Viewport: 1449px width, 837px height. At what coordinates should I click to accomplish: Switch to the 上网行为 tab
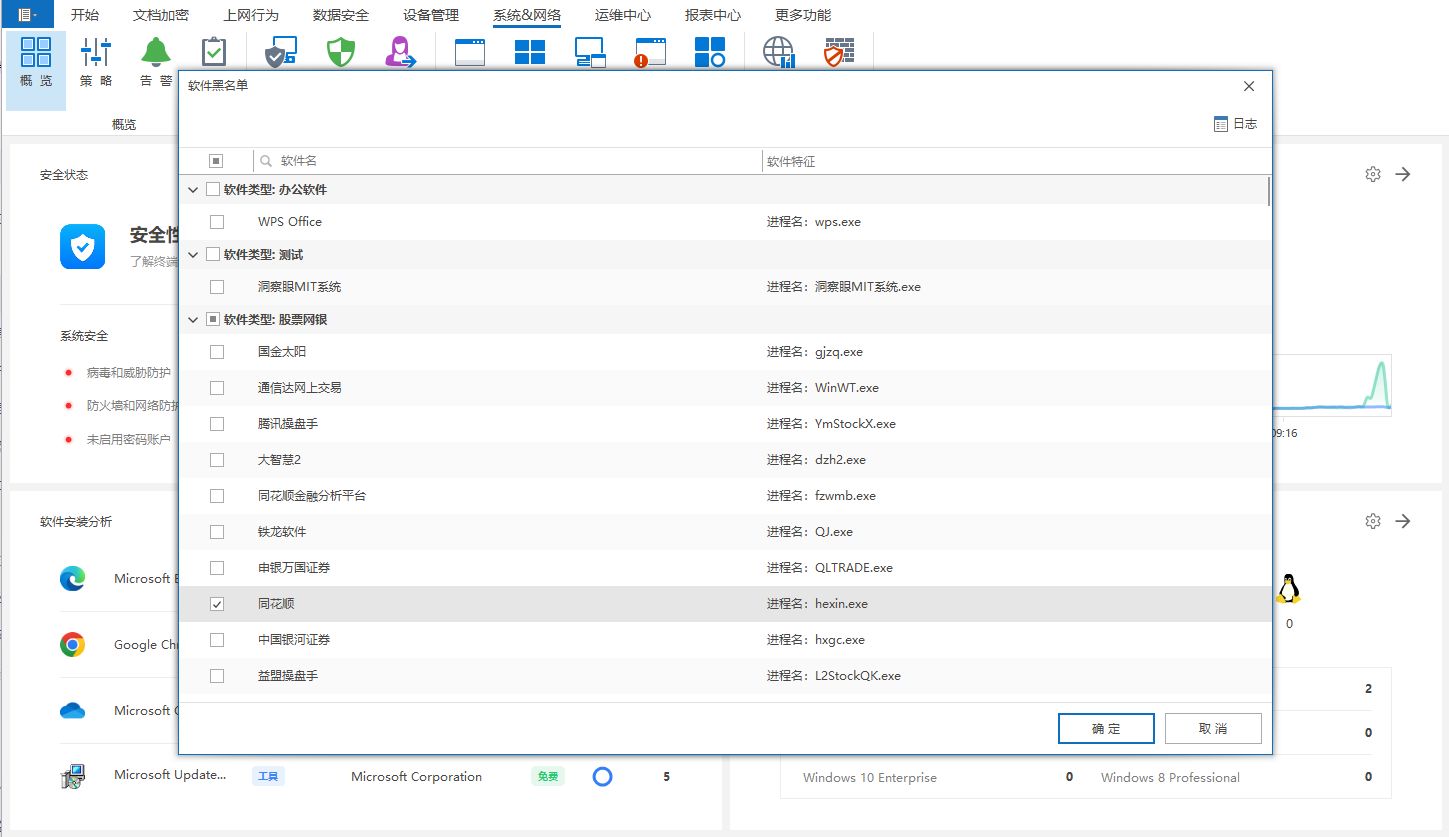click(x=251, y=15)
